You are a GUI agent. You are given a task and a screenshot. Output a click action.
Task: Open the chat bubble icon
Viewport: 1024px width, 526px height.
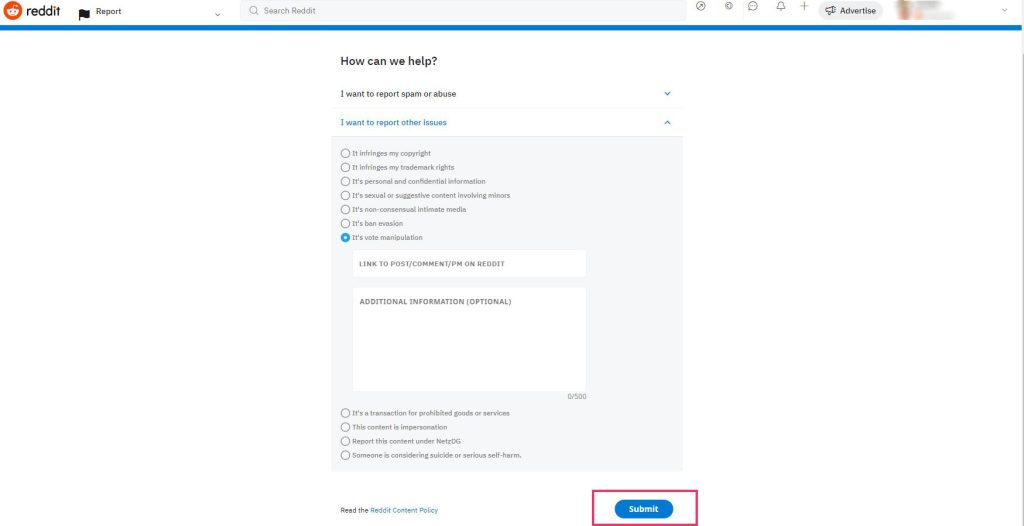(753, 7)
